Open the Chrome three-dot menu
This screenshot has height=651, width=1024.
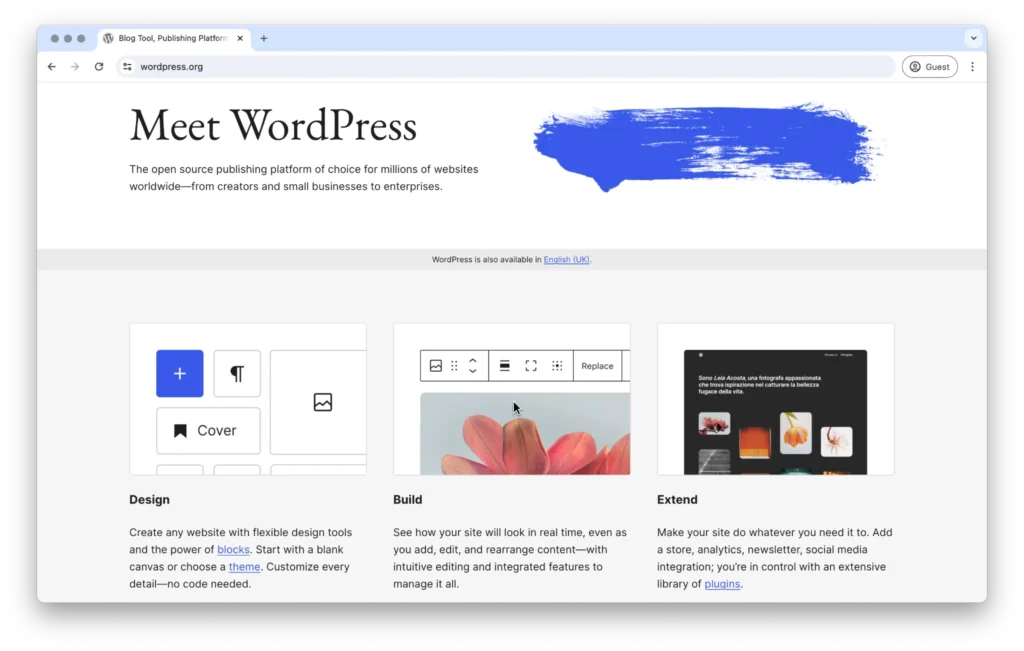coord(972,67)
